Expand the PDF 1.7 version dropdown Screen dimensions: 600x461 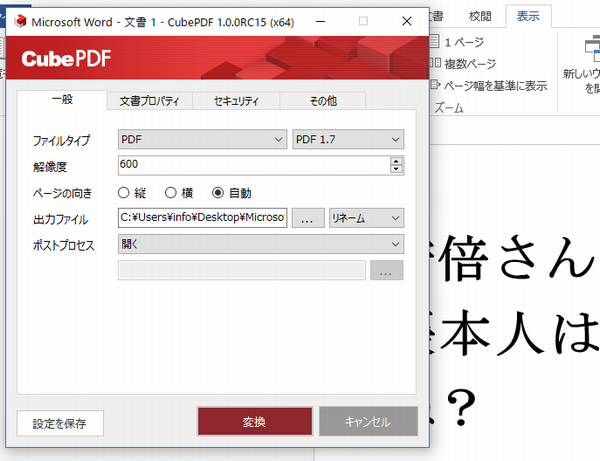[348, 139]
